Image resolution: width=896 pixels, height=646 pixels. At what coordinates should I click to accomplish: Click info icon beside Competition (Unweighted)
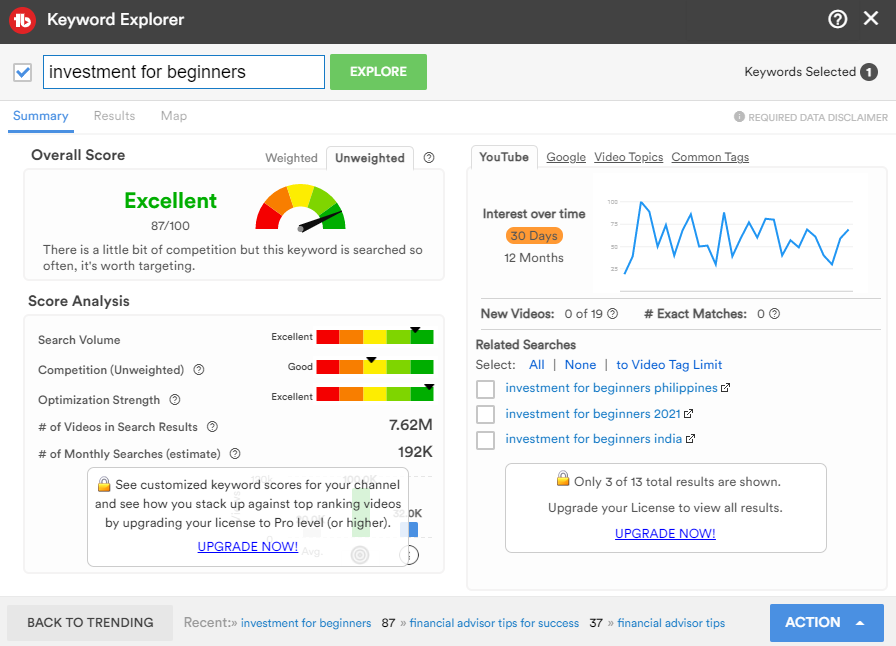tap(199, 370)
